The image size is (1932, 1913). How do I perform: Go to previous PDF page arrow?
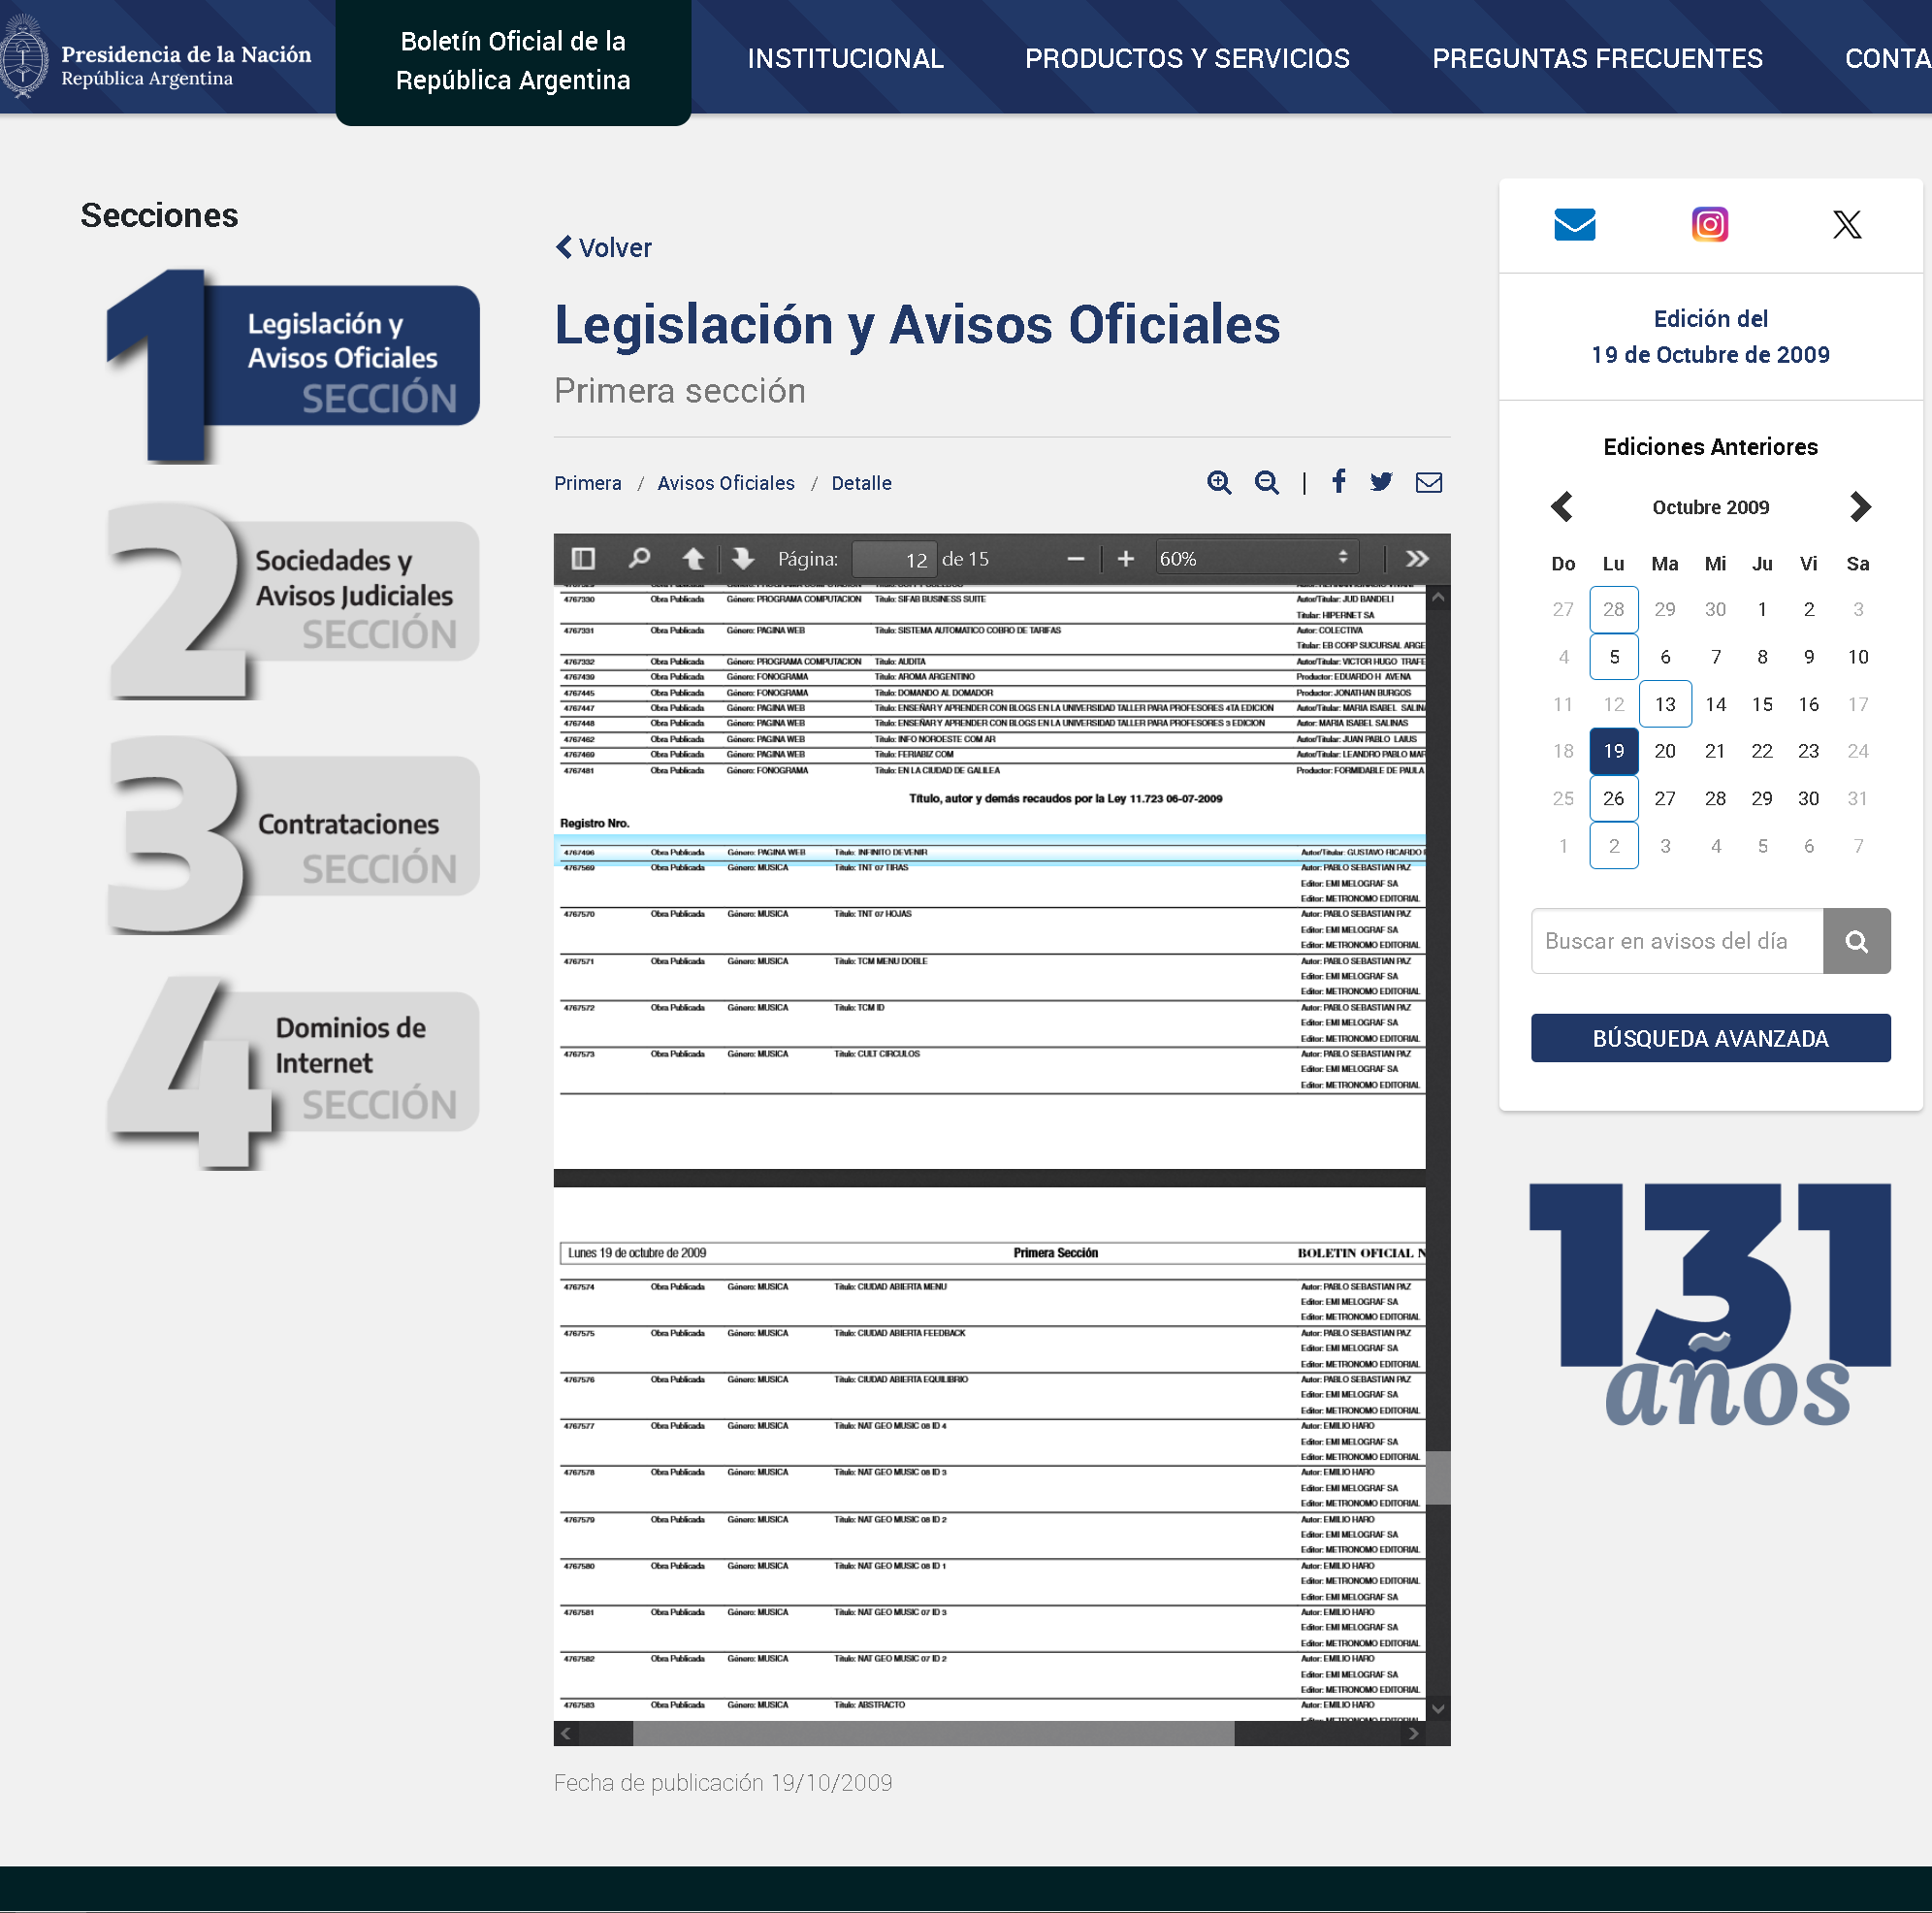pos(692,558)
